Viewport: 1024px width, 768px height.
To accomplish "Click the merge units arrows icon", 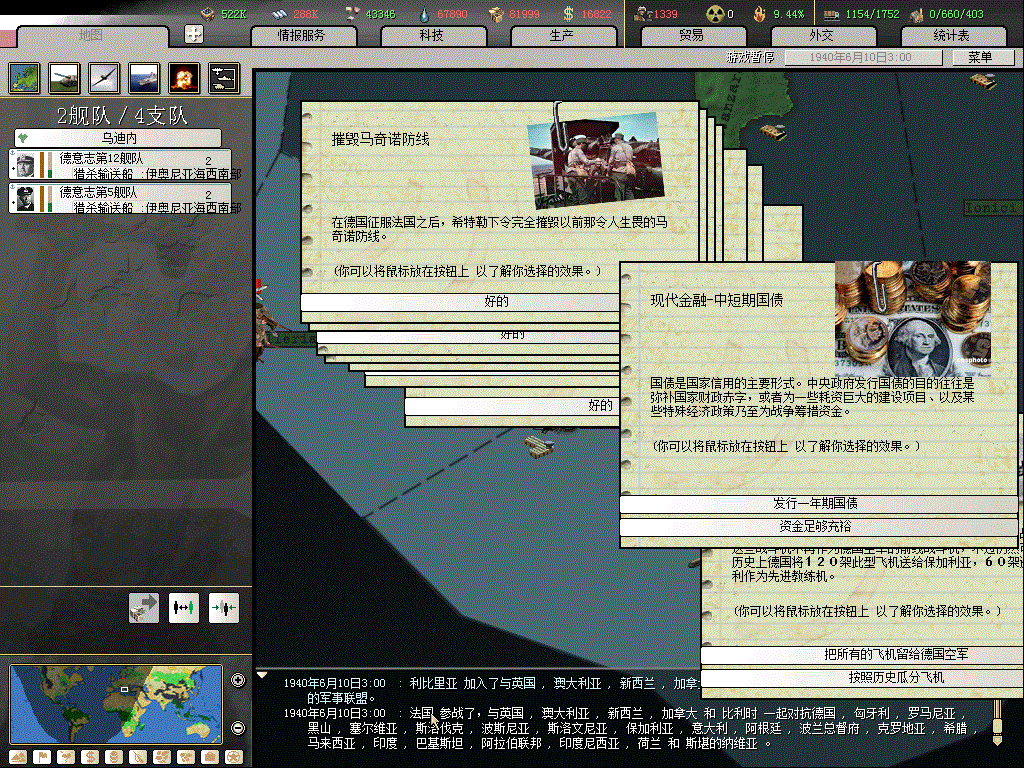I will [223, 607].
